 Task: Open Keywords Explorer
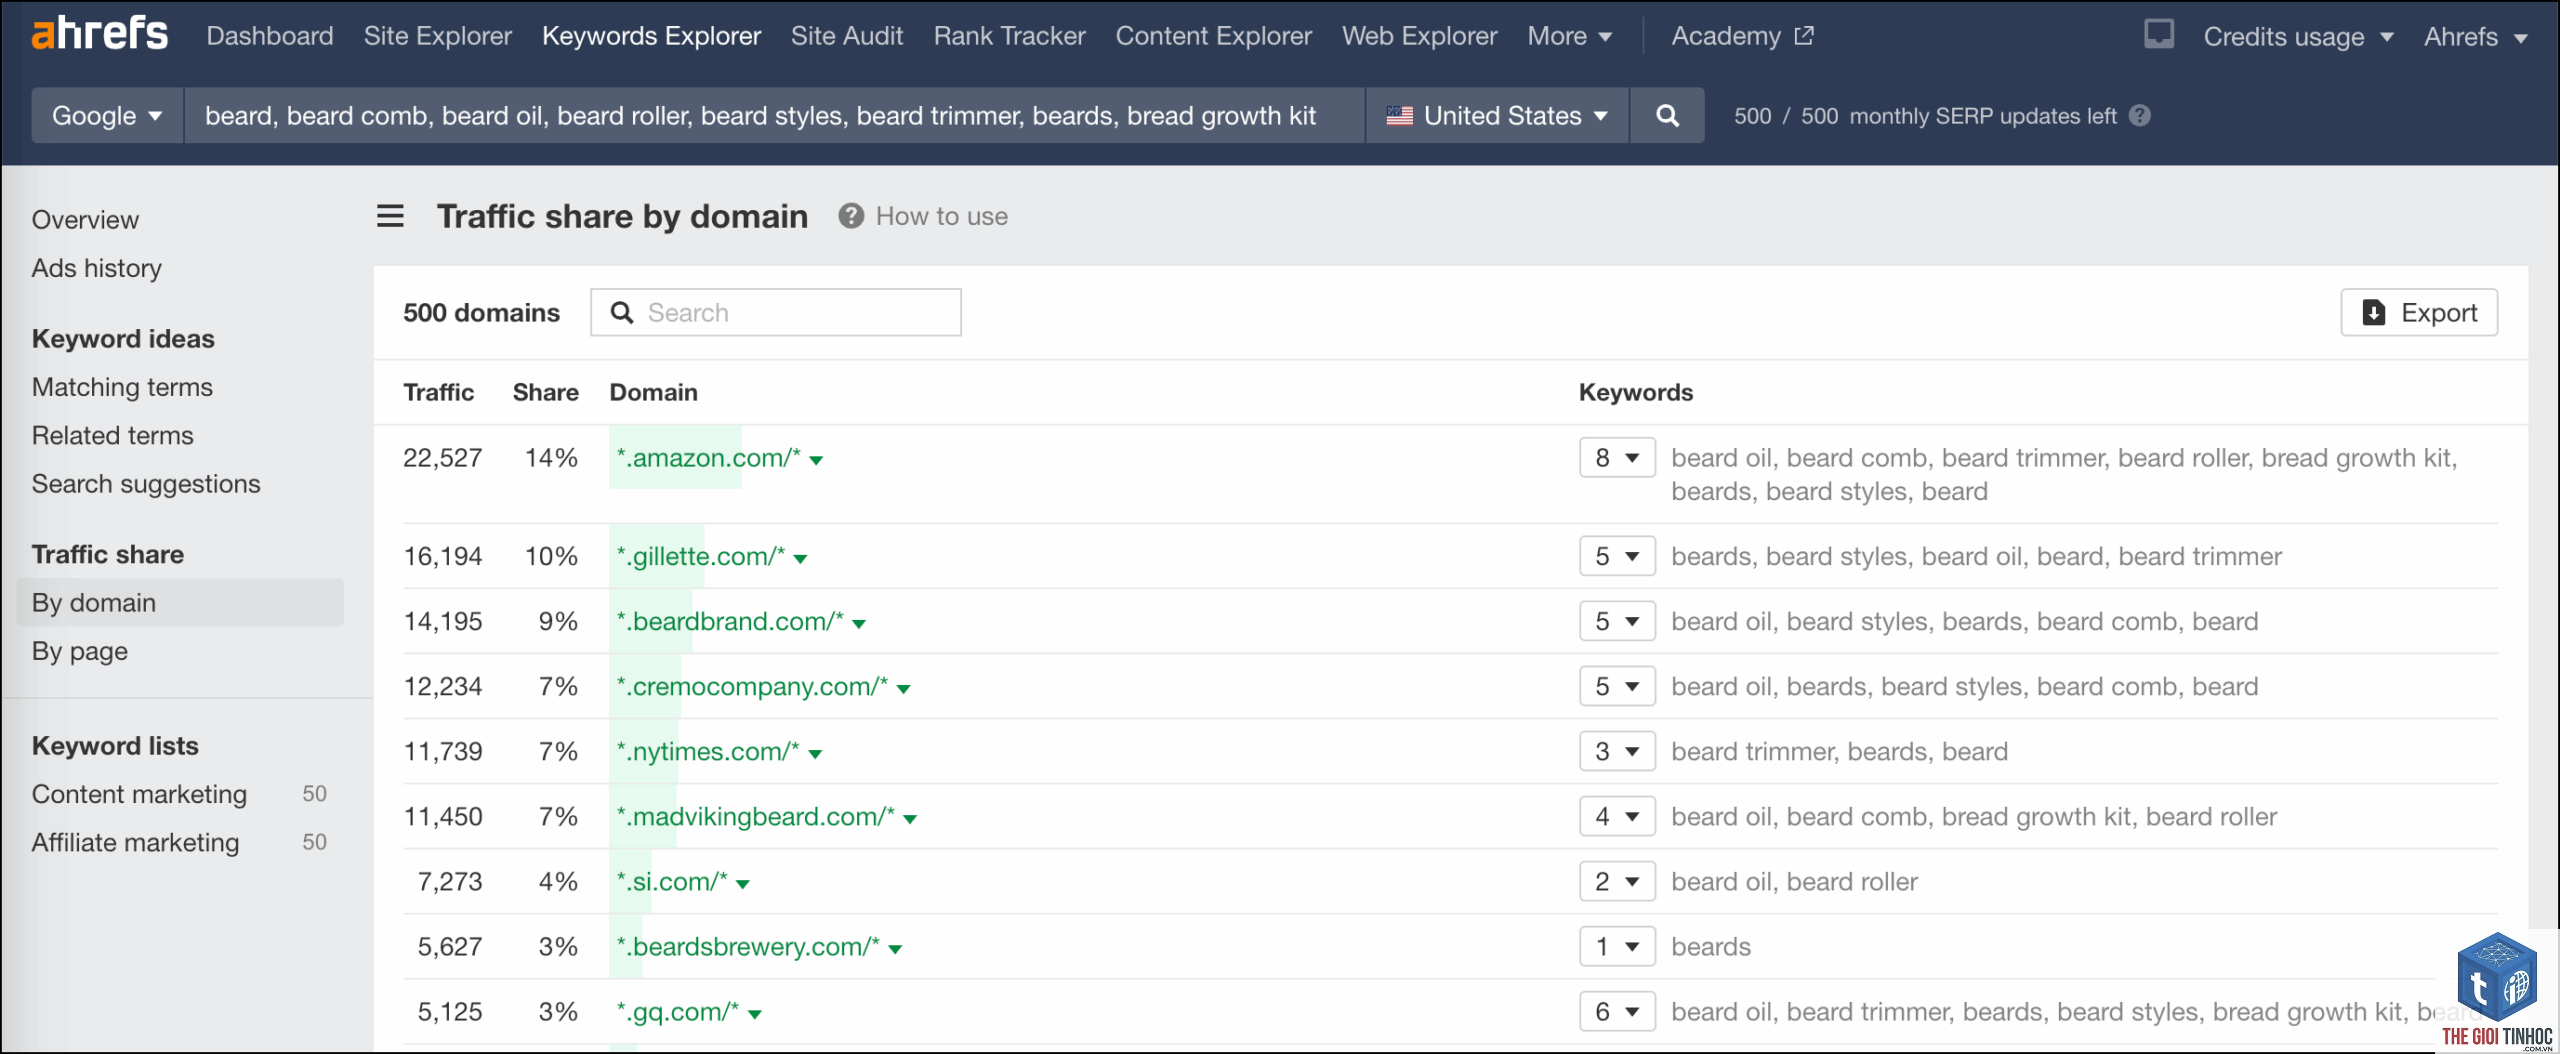pyautogui.click(x=651, y=36)
